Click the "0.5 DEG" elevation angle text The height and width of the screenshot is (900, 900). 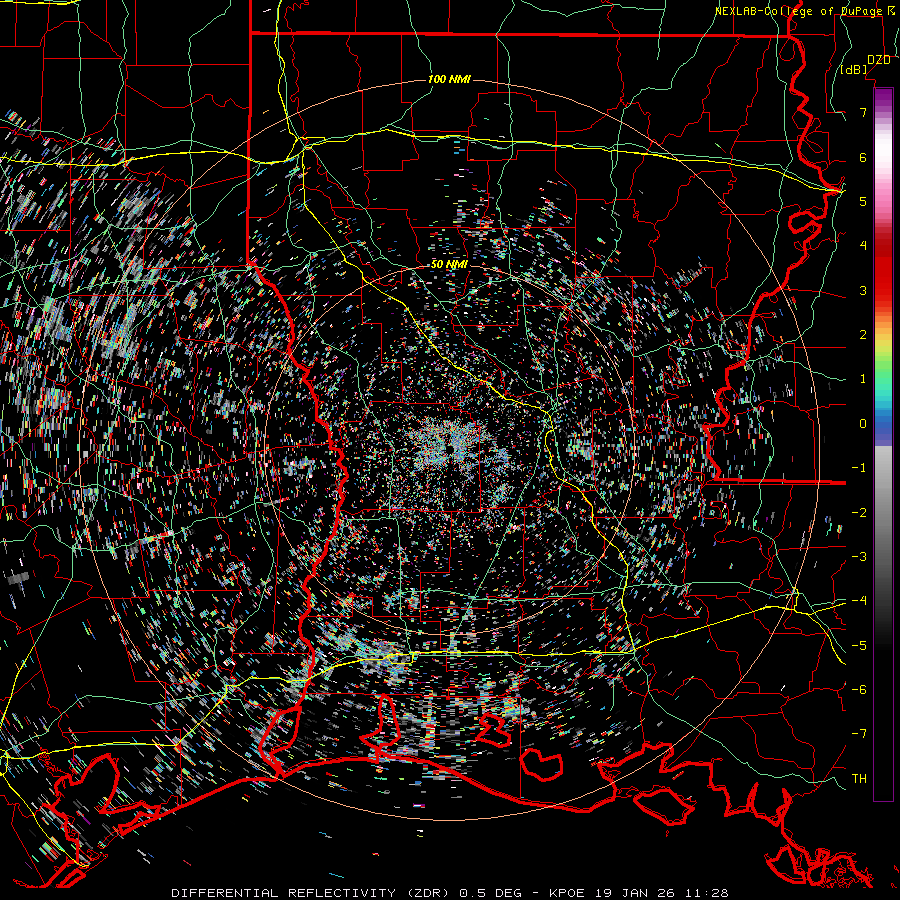(x=490, y=893)
